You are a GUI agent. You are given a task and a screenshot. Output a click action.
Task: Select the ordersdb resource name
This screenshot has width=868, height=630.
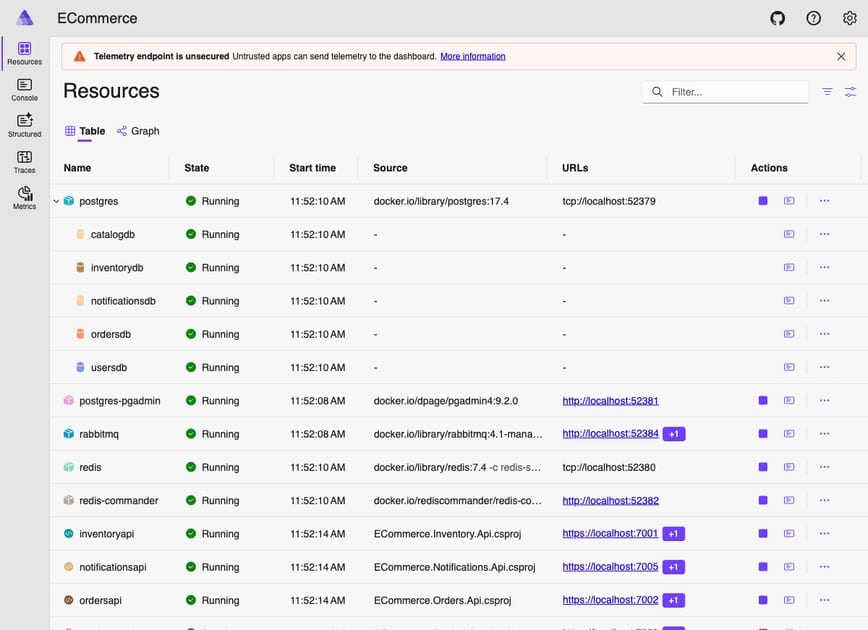tap(111, 334)
